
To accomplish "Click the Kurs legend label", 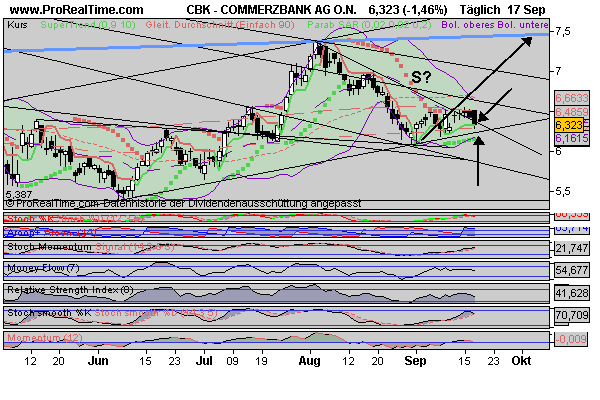I will 17,25.
